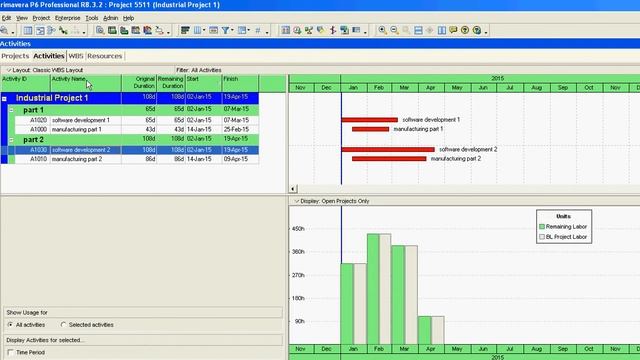
Task: Open the Edit menu
Action: pos(6,18)
